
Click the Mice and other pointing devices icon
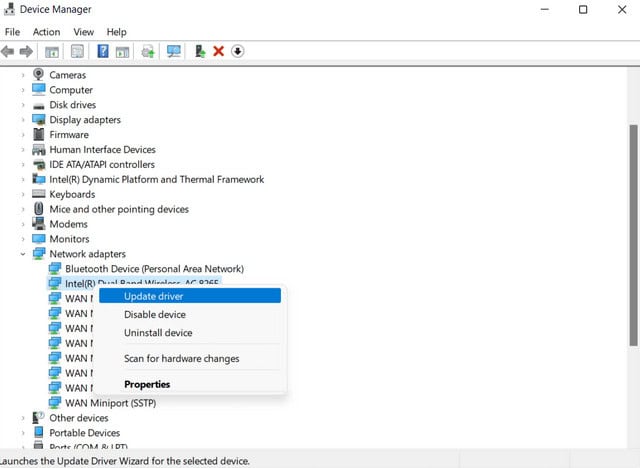[39, 209]
